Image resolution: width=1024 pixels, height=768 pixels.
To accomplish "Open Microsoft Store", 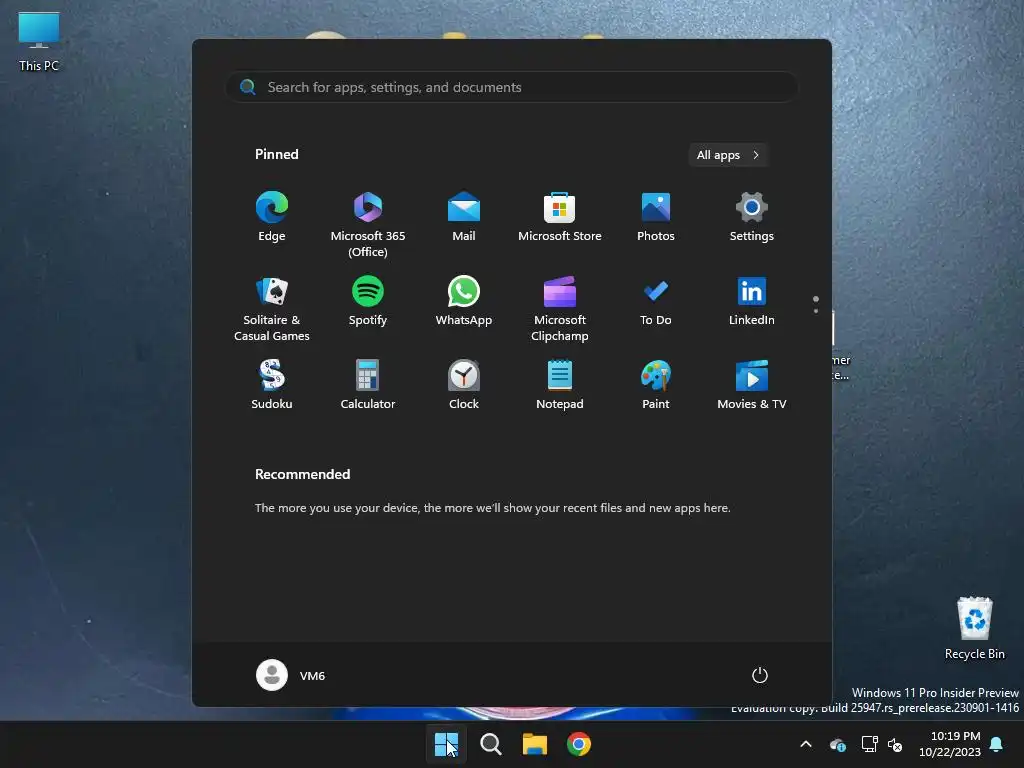I will 560,217.
